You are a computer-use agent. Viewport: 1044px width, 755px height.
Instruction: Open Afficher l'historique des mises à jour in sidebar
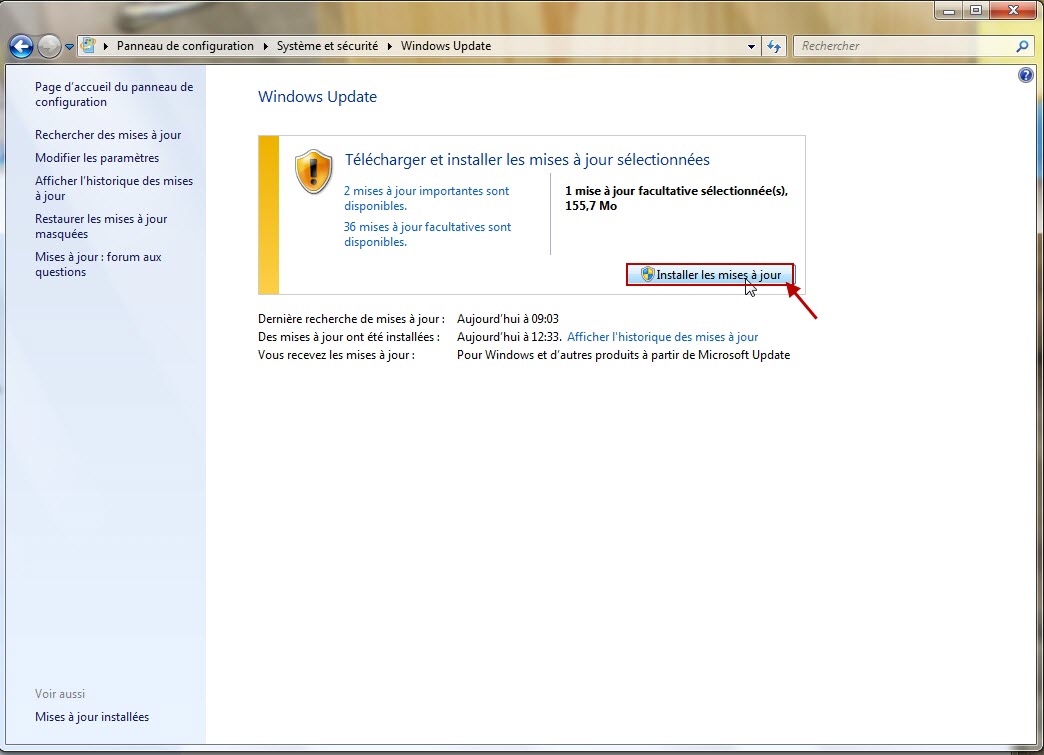coord(114,188)
